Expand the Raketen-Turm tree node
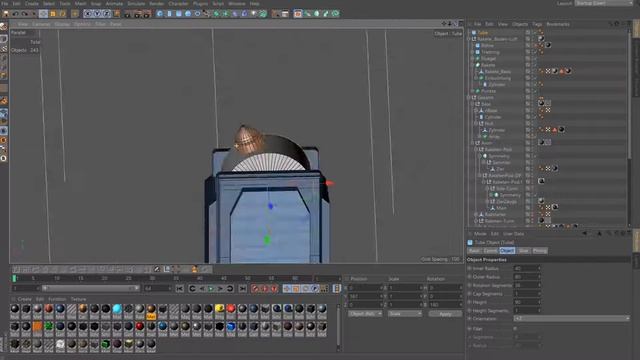 (x=476, y=221)
